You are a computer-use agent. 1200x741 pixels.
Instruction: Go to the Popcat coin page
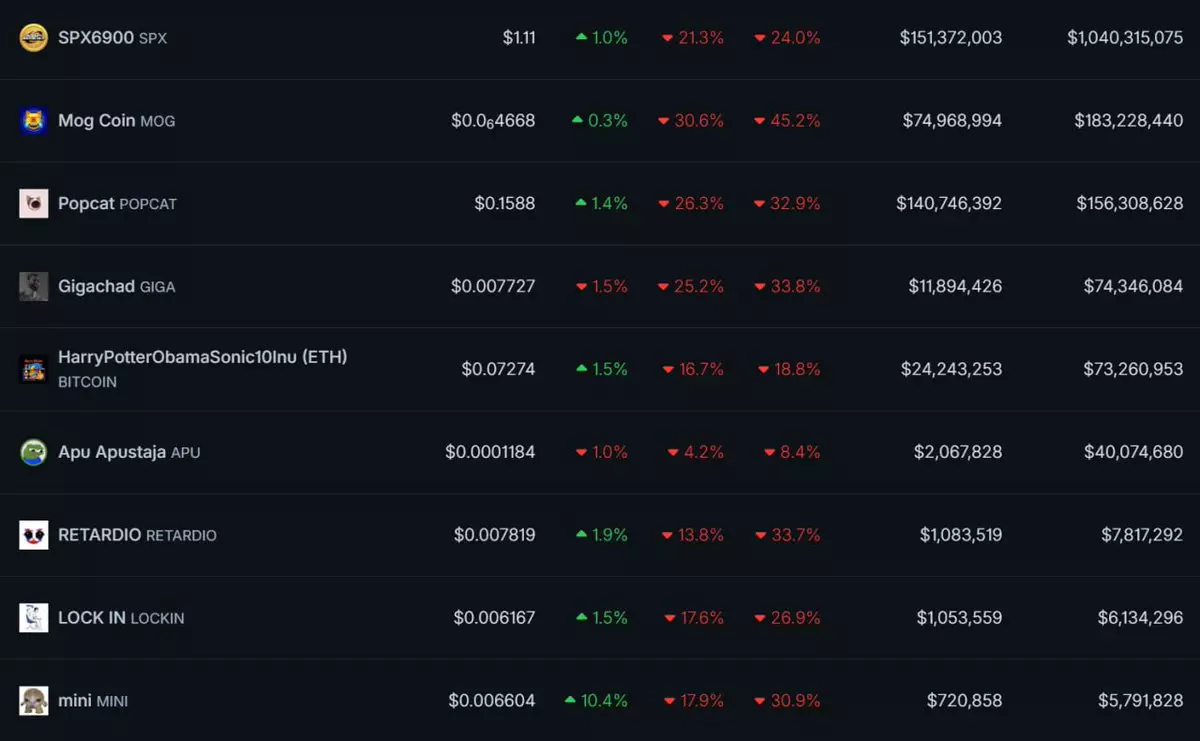coord(87,204)
